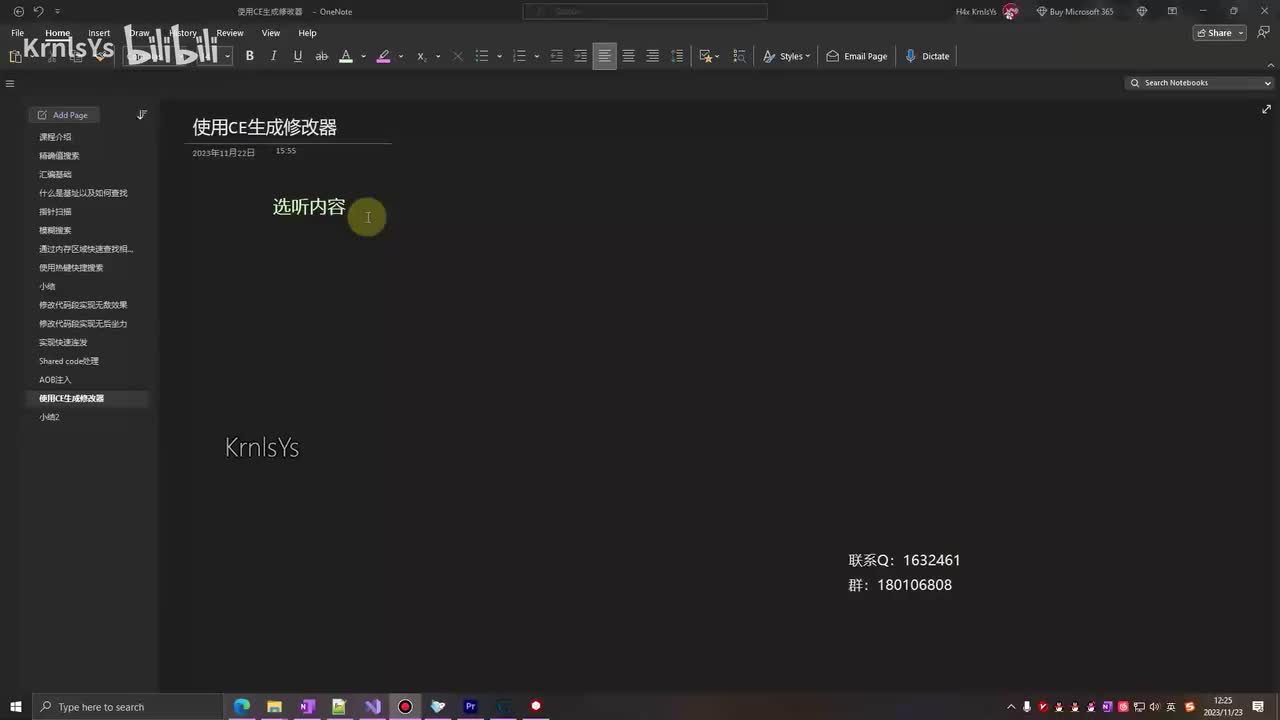Open Premiere Pro from taskbar
This screenshot has height=720, width=1280.
pos(470,707)
